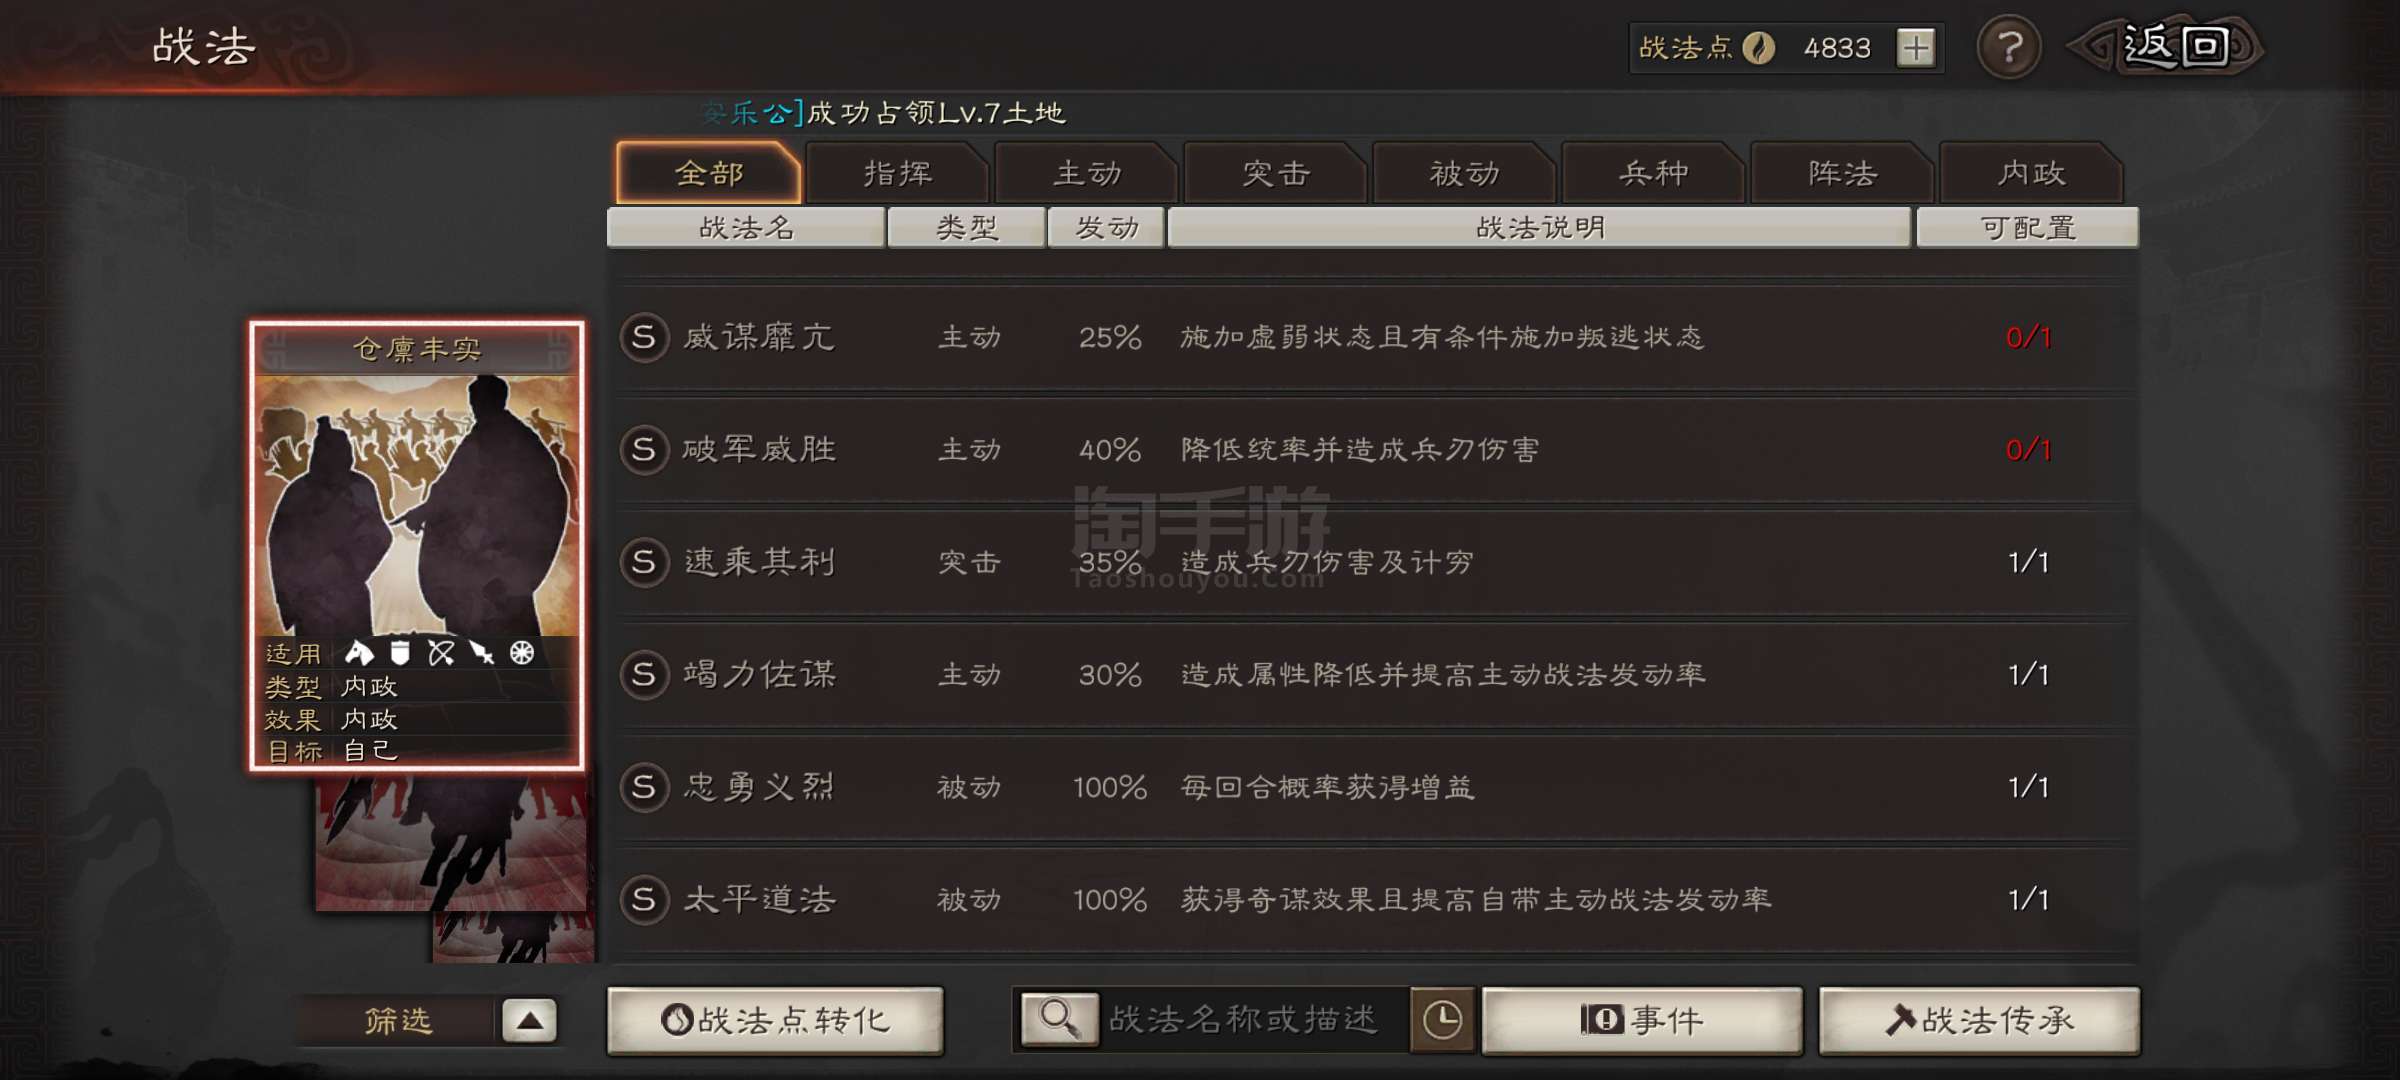The width and height of the screenshot is (2400, 1080).
Task: Open the 筛选 filter menu
Action: point(398,1020)
